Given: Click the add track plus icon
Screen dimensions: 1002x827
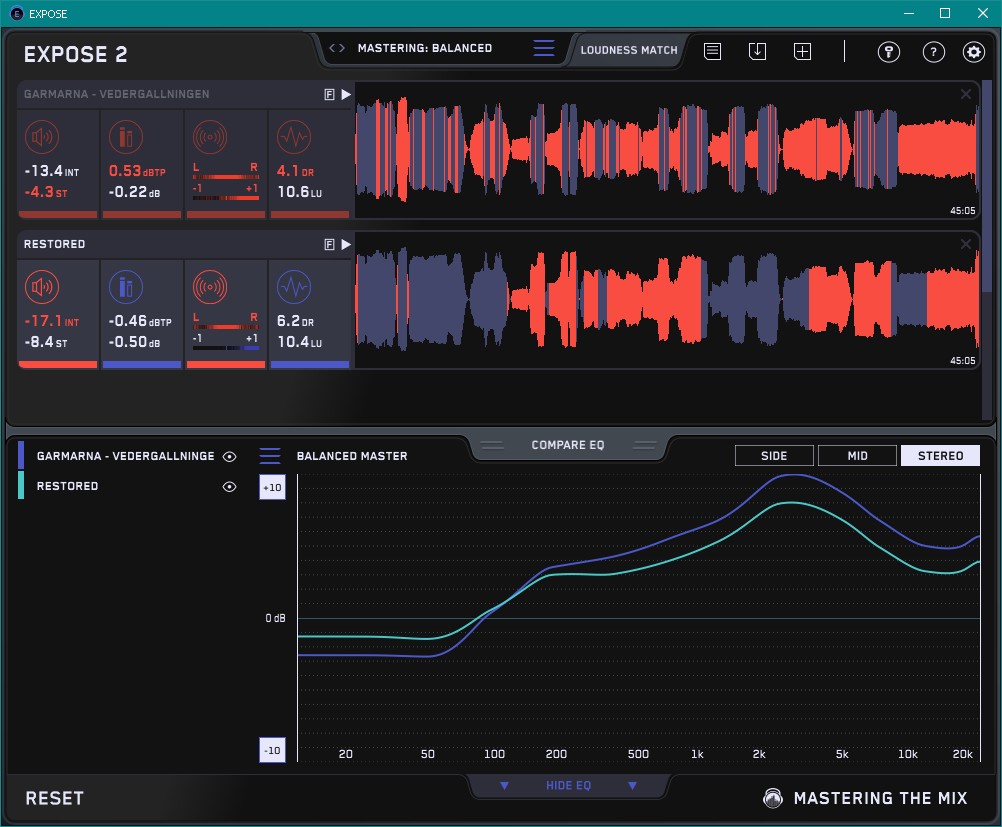Looking at the screenshot, I should pyautogui.click(x=803, y=51).
